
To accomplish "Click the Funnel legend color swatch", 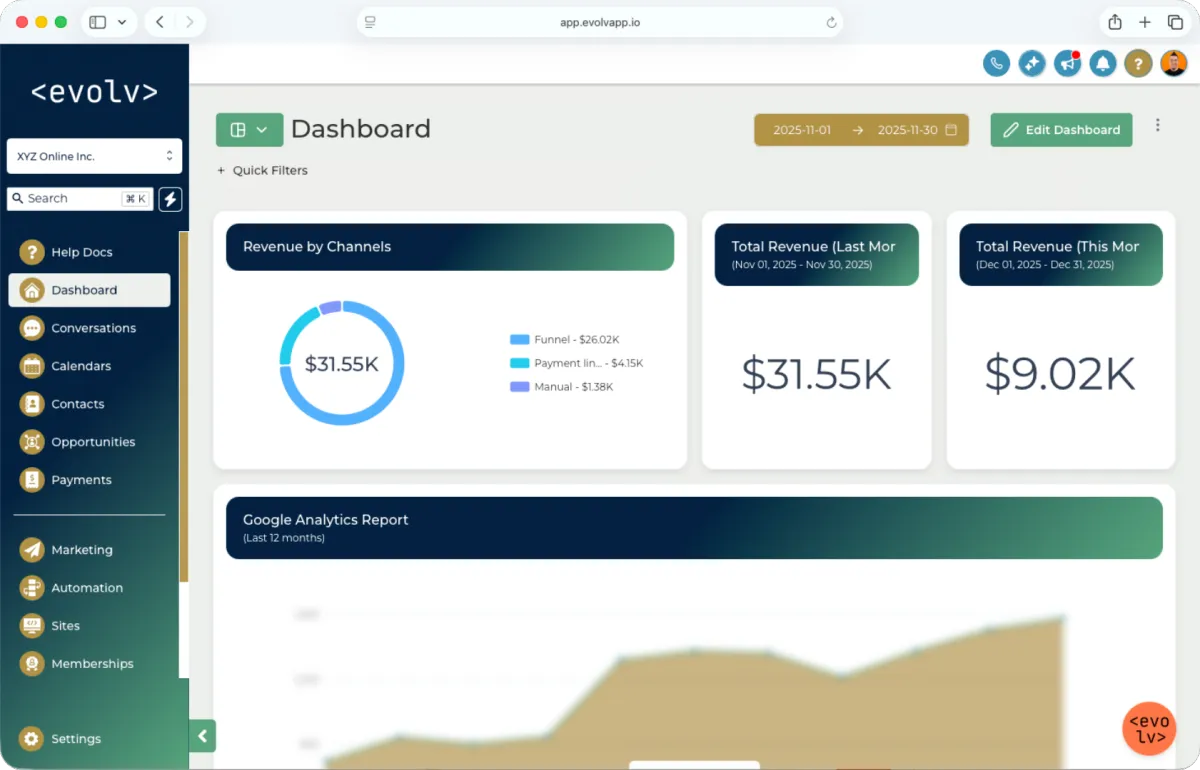I will pos(519,340).
